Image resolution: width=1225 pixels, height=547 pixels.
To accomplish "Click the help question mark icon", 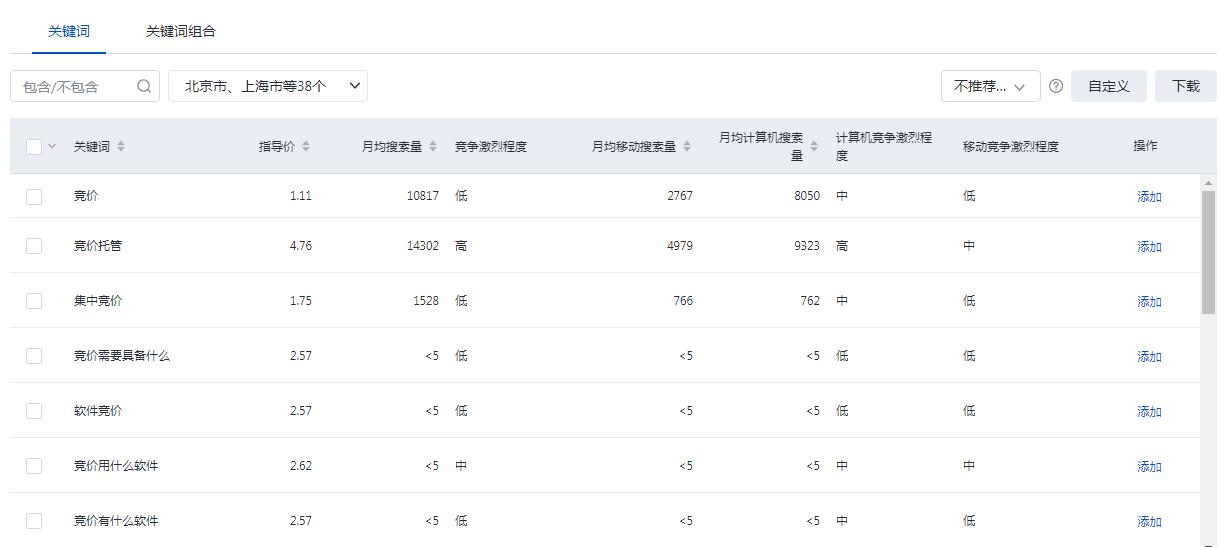I will point(1056,86).
